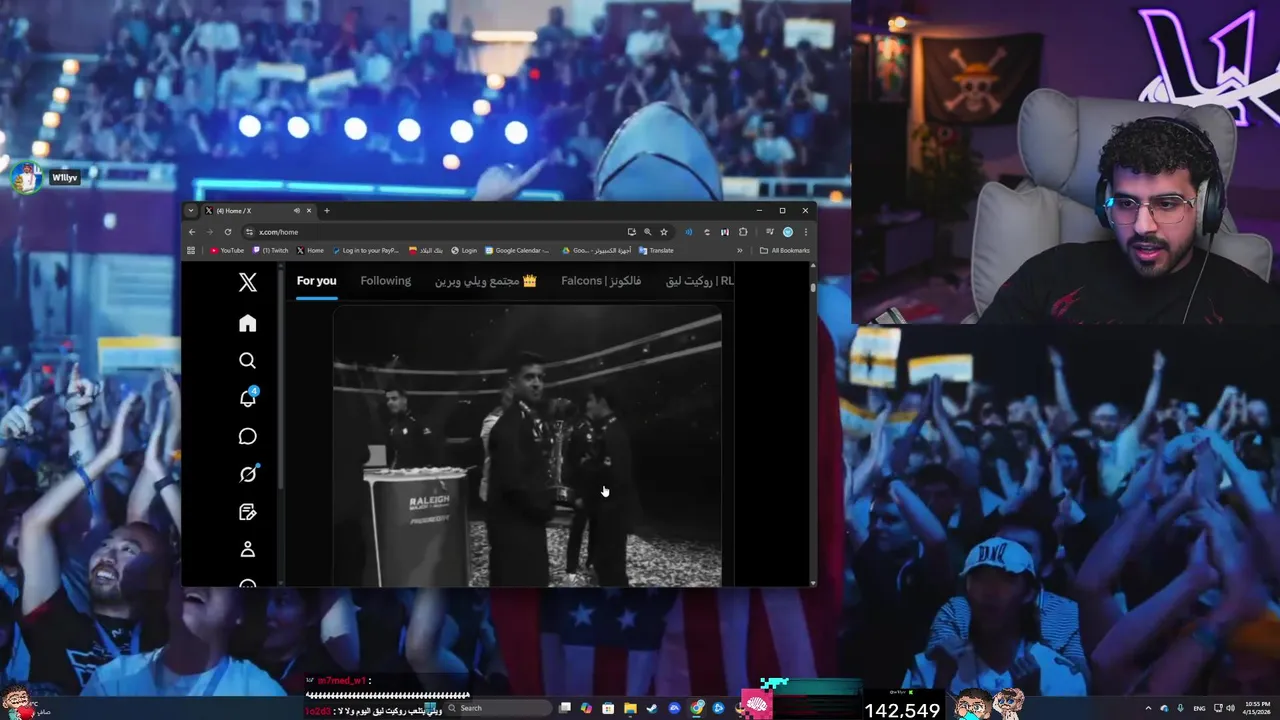Screen dimensions: 1280x720
Task: Bookmark this page with the star icon
Action: pyautogui.click(x=663, y=232)
